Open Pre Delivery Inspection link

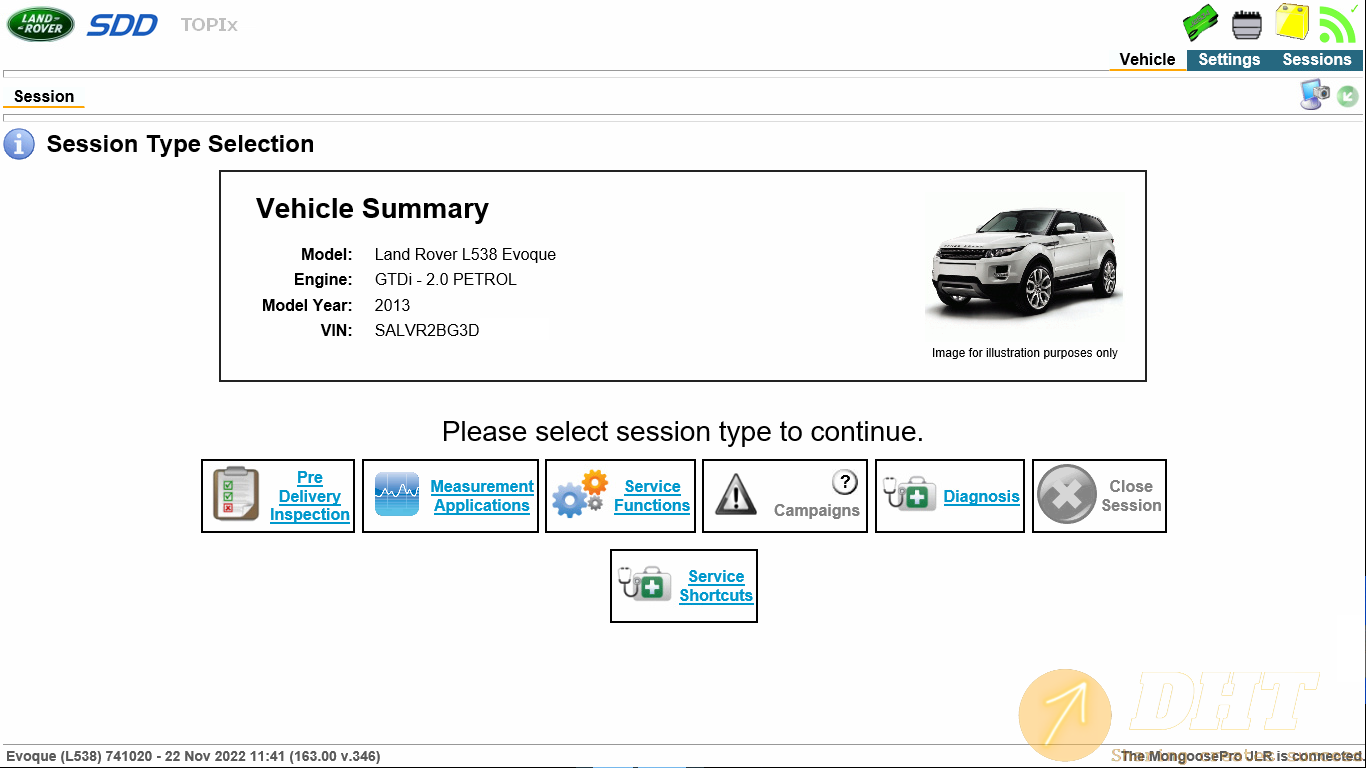(x=310, y=496)
